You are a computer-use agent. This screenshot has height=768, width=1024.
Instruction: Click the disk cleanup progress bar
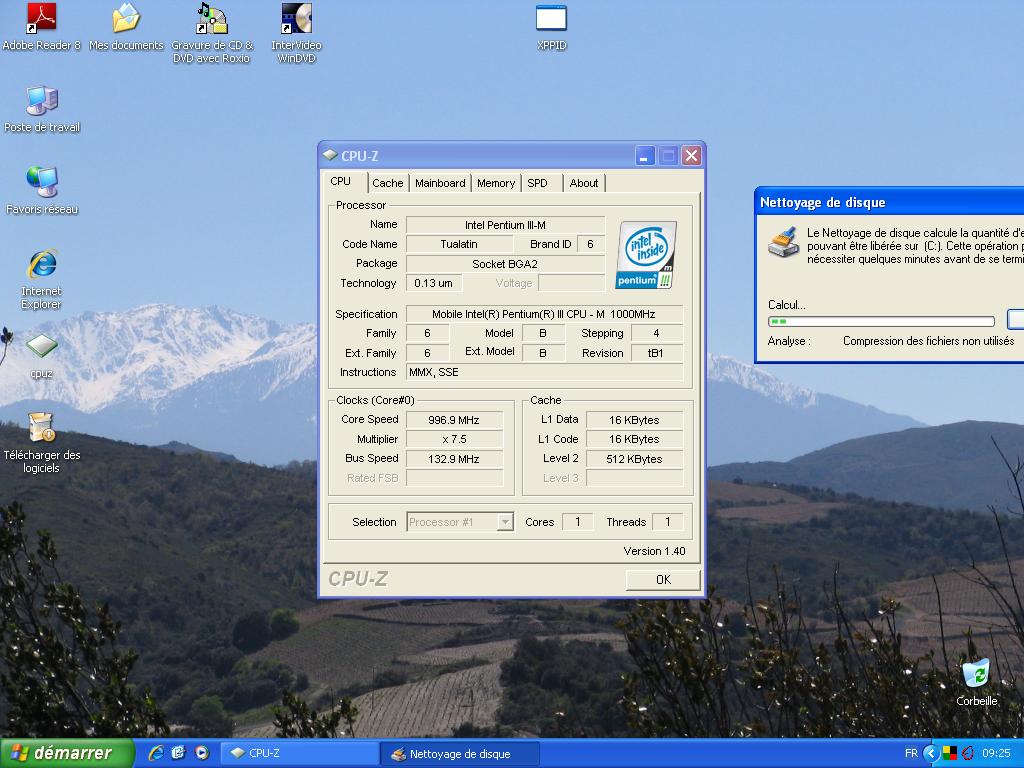(x=881, y=321)
